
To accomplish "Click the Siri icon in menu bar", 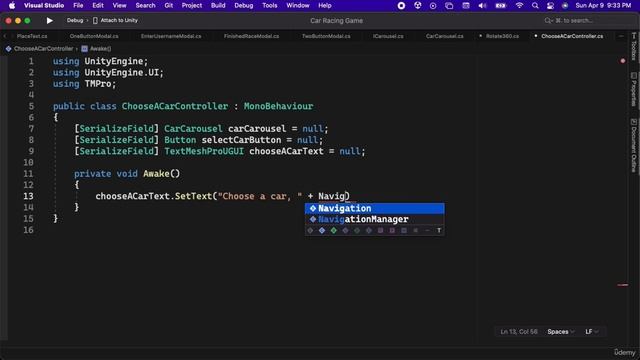I will 565,6.
